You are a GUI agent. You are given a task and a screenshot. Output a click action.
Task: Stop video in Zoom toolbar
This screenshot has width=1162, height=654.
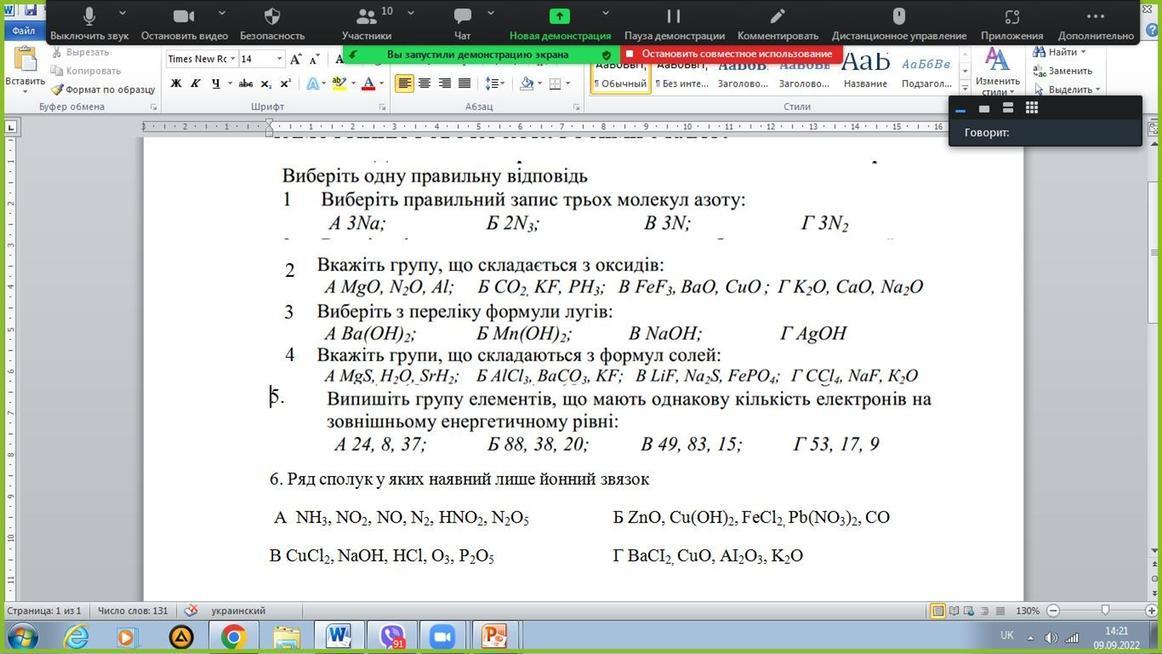point(184,23)
